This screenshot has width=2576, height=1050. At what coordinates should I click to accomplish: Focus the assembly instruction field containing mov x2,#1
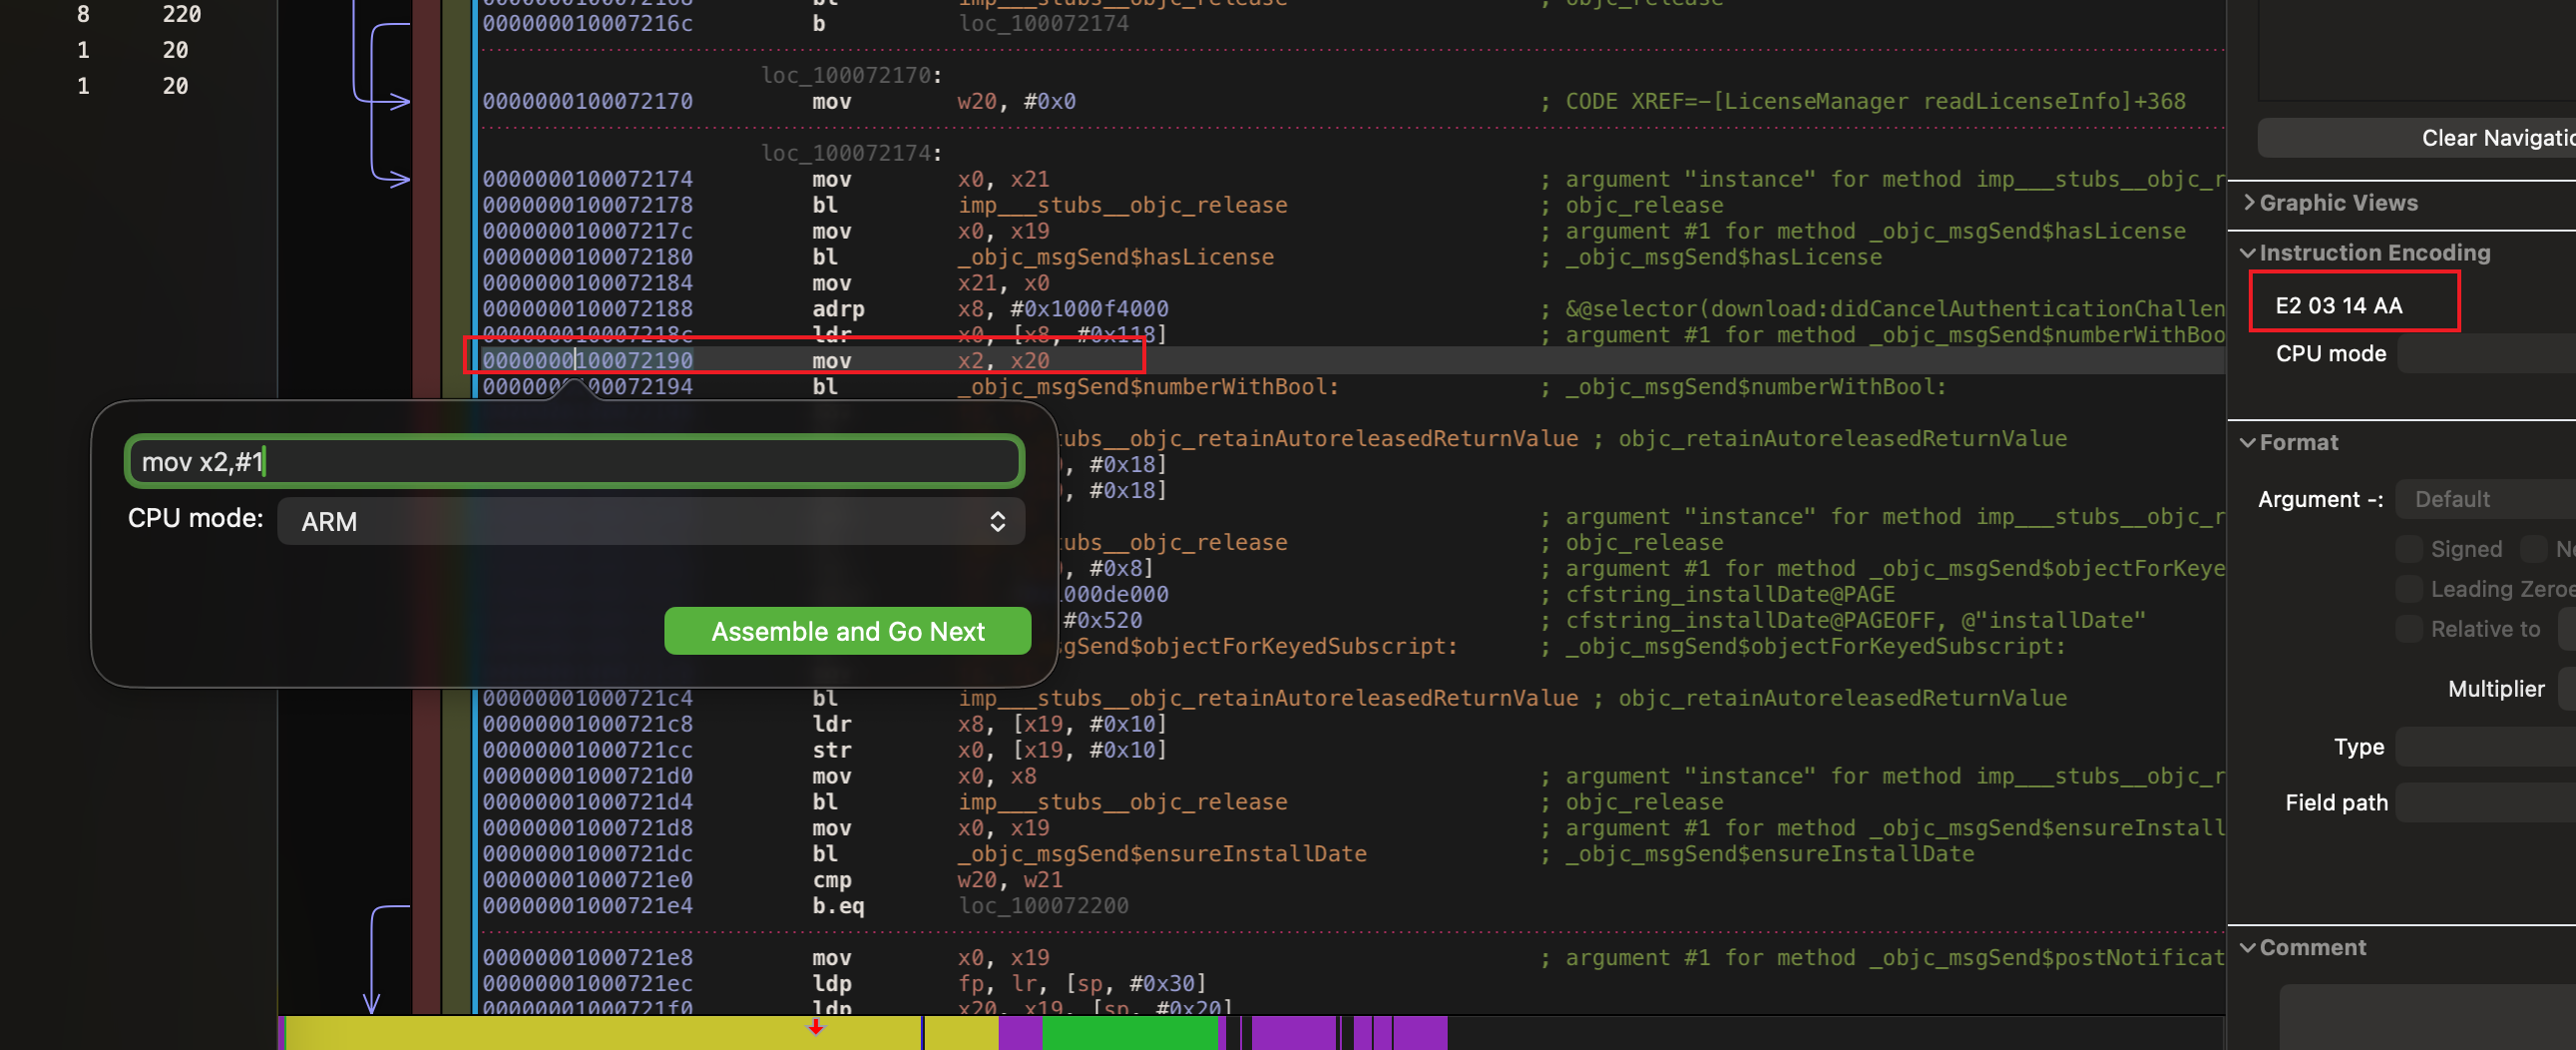574,461
